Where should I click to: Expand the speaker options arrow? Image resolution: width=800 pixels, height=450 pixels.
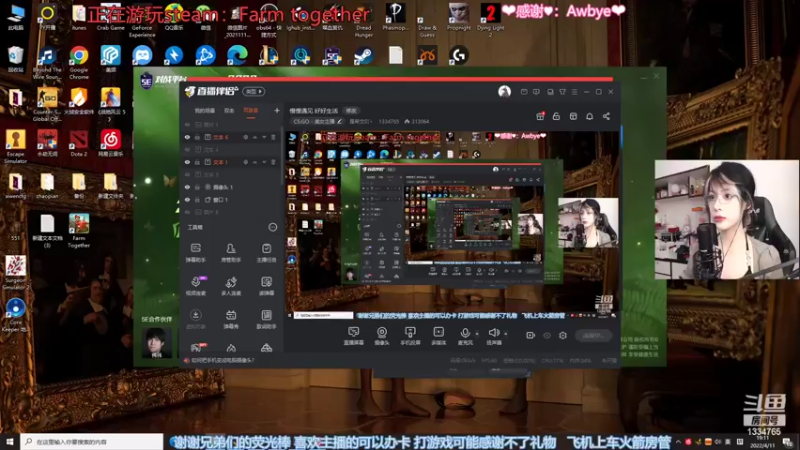(x=506, y=334)
